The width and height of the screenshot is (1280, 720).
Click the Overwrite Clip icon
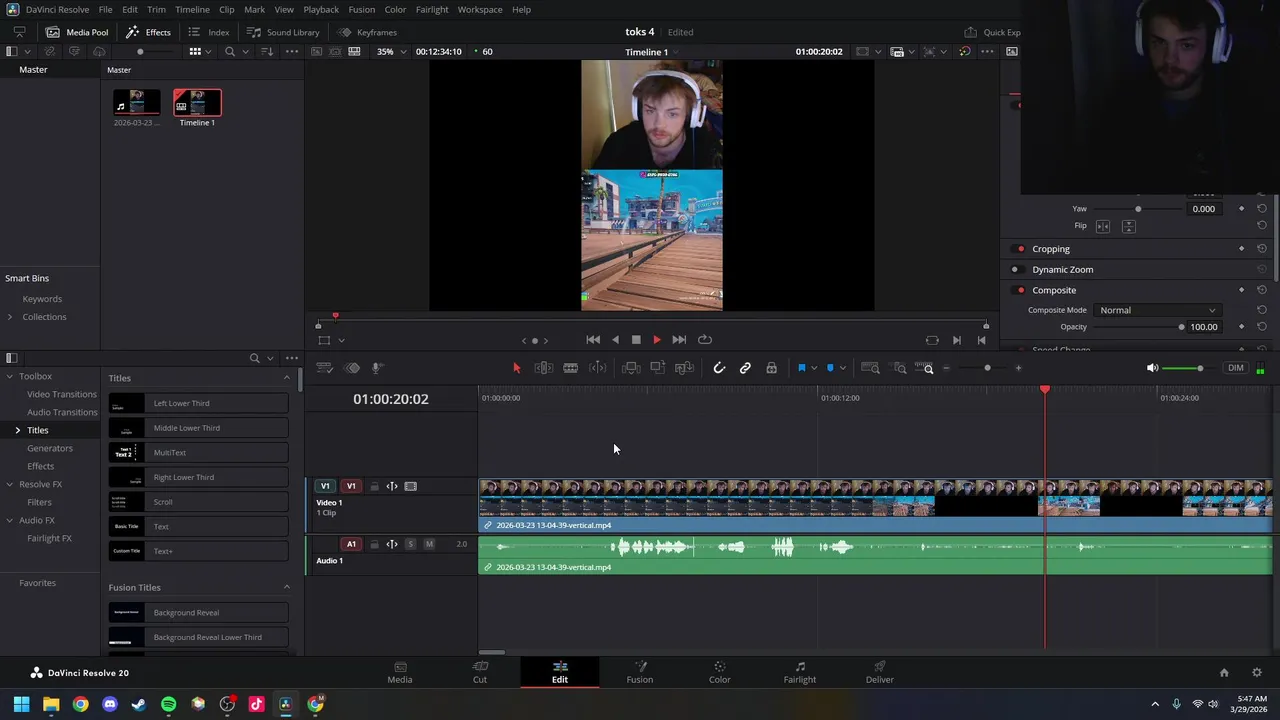coord(657,368)
